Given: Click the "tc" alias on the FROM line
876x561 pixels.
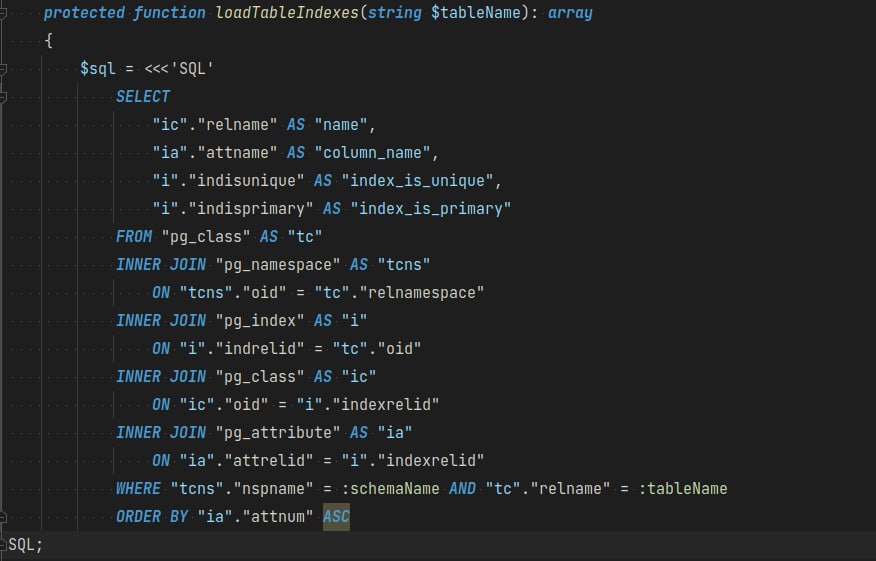Looking at the screenshot, I should (x=304, y=236).
